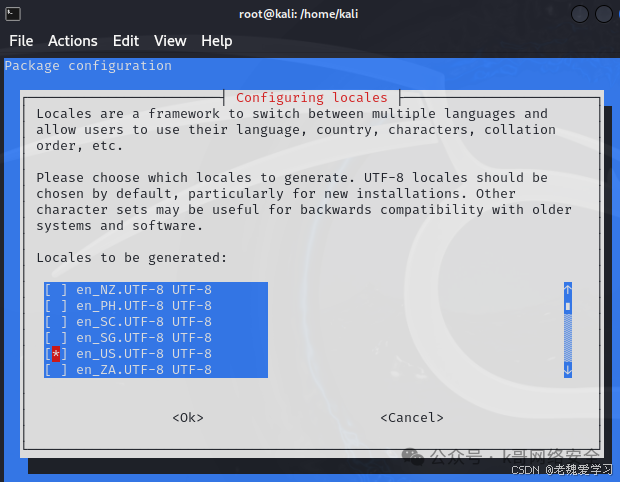
Task: Click the <Cancel> button
Action: tap(412, 418)
